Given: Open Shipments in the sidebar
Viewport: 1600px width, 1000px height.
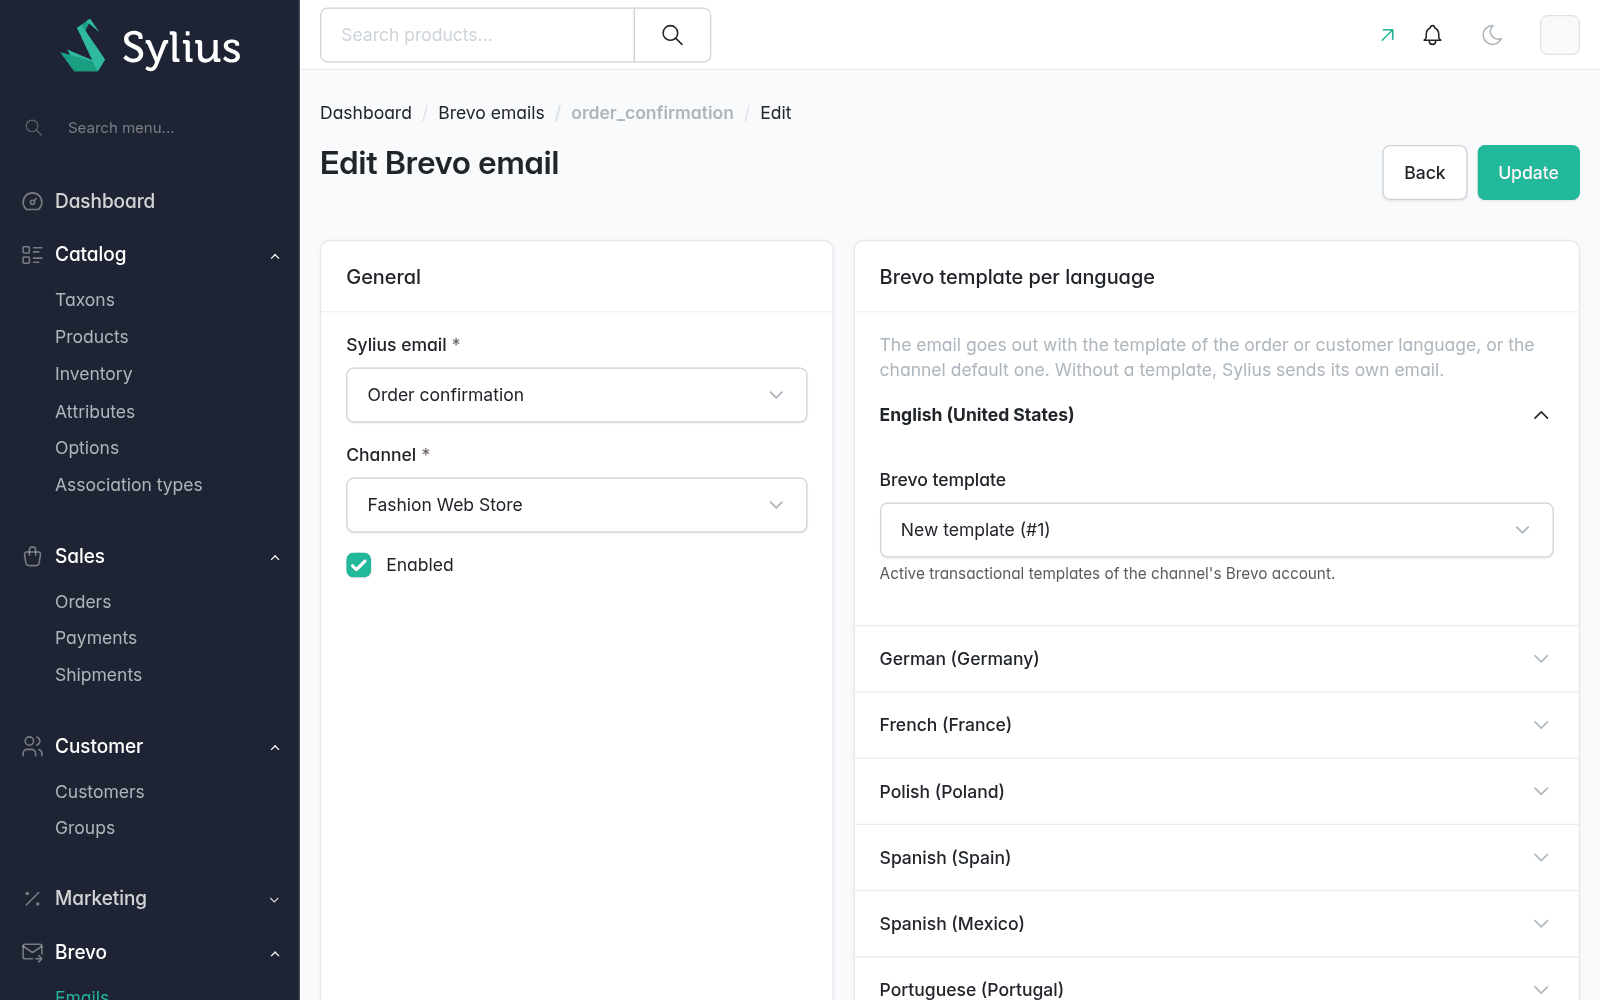Looking at the screenshot, I should (x=99, y=675).
